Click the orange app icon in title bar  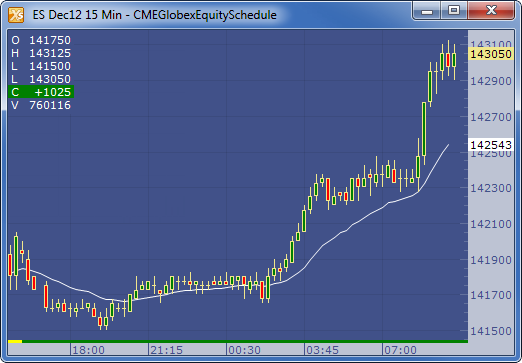(16, 15)
